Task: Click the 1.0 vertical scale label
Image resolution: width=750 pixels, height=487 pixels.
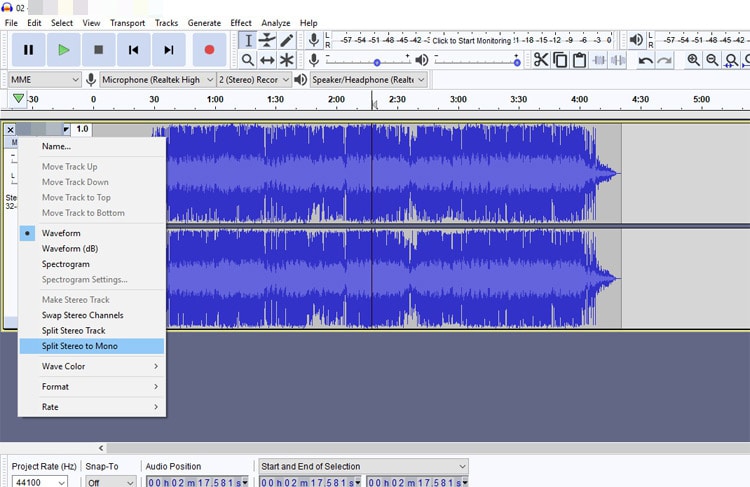Action: [82, 129]
